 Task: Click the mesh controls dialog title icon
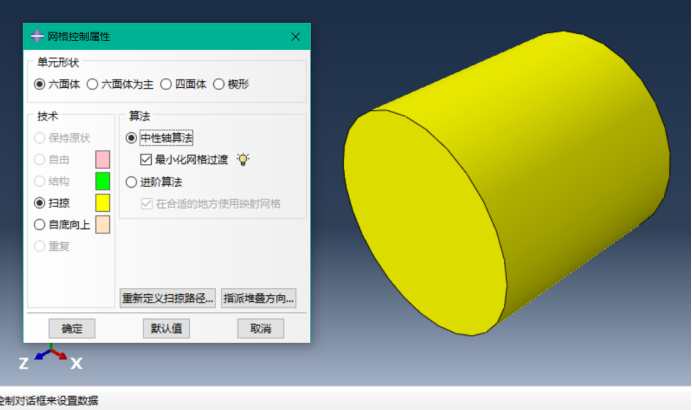pyautogui.click(x=37, y=36)
